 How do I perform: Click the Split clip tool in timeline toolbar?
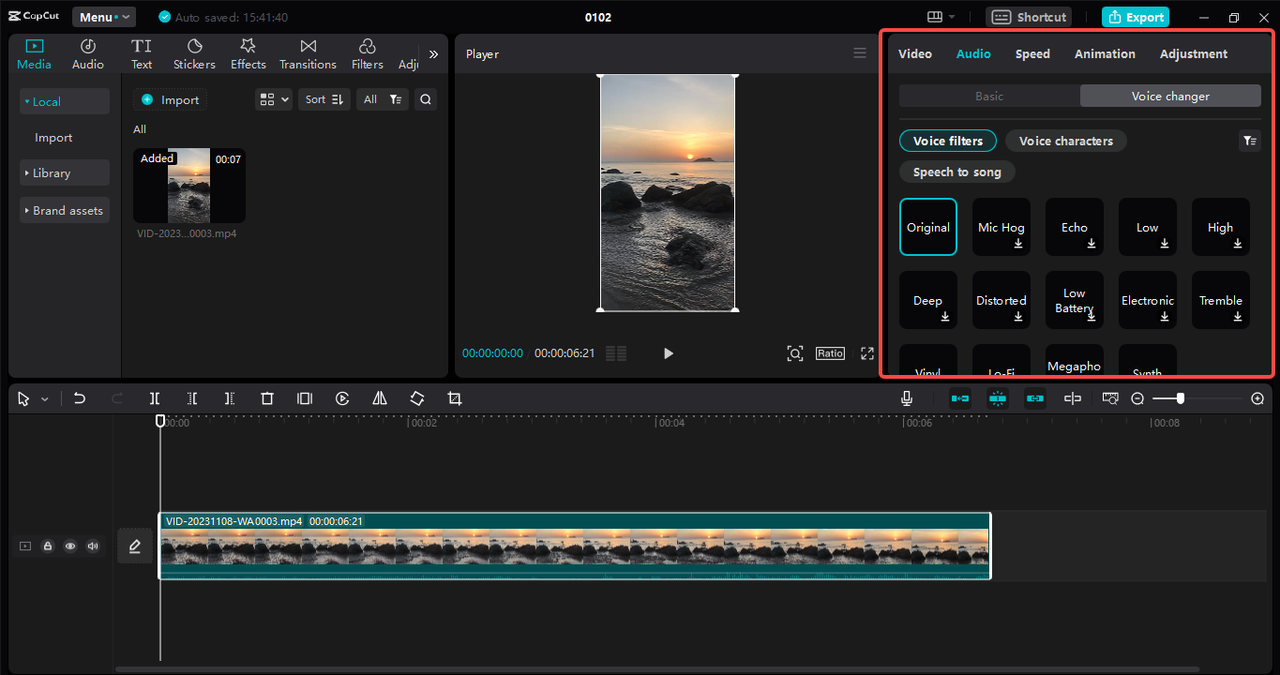pos(155,398)
